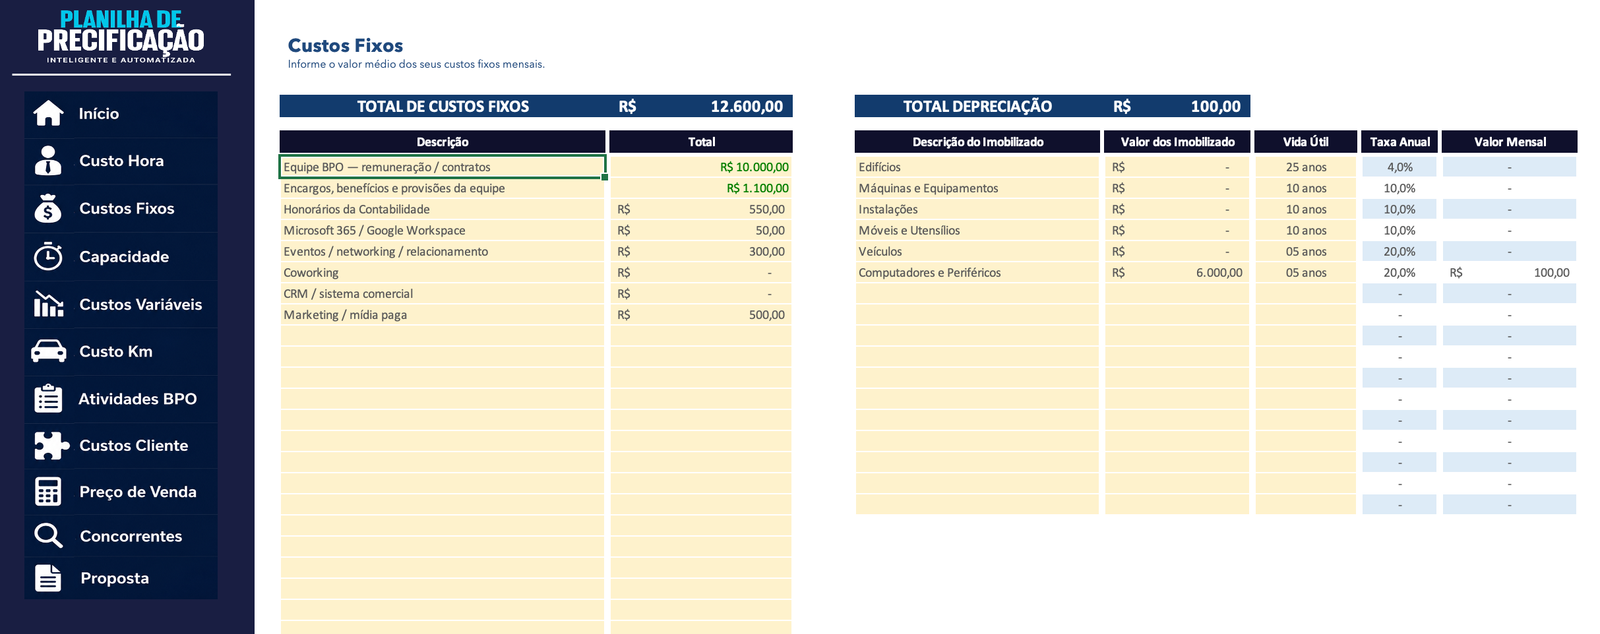This screenshot has width=1600, height=634.
Task: Select the 'Vida Útil' column header
Action: (1306, 142)
